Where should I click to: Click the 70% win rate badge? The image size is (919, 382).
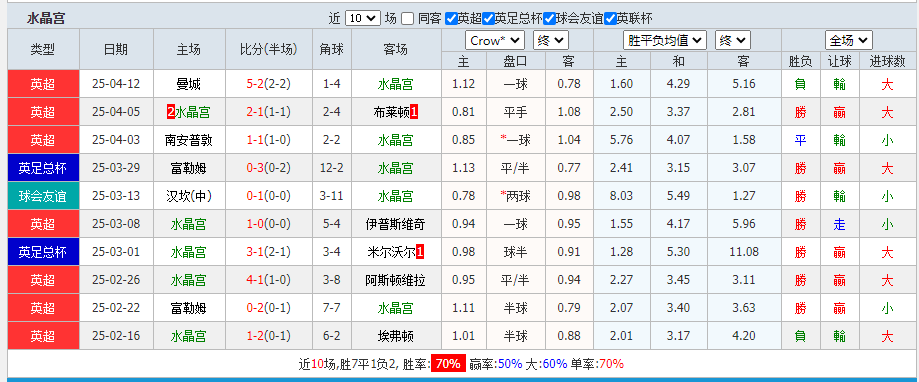click(448, 363)
